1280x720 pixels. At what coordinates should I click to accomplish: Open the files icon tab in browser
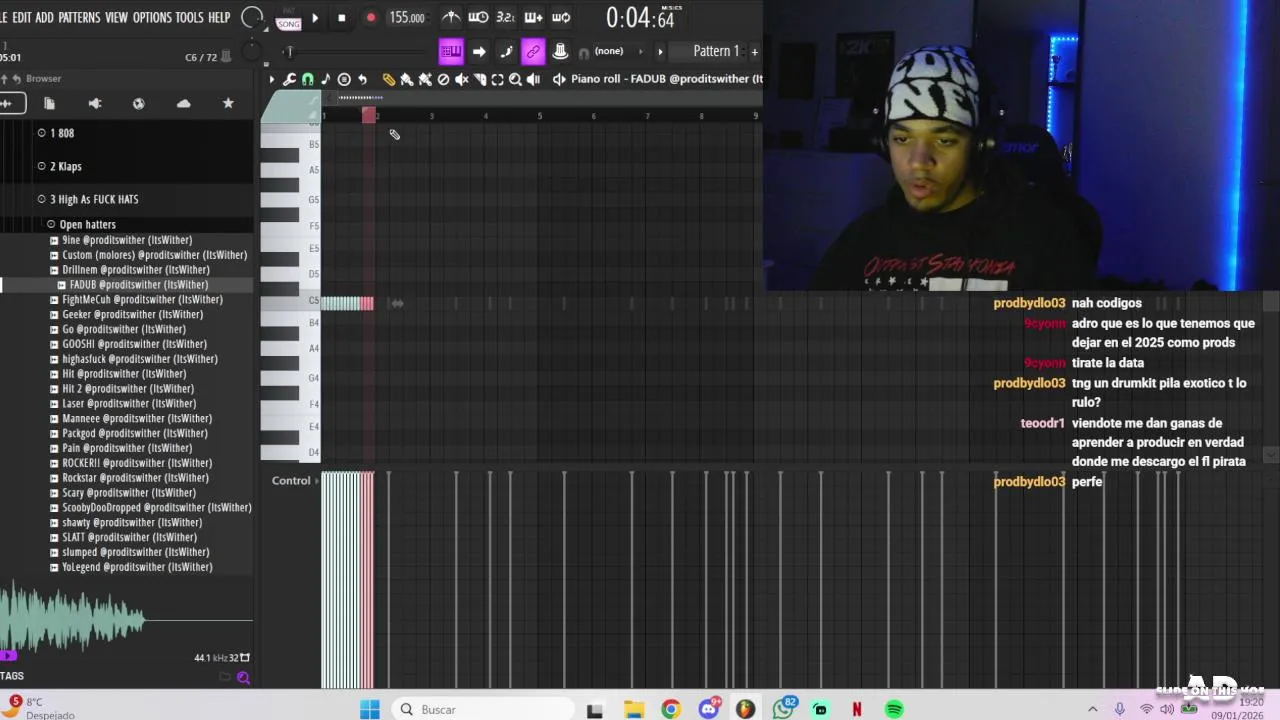pos(49,103)
